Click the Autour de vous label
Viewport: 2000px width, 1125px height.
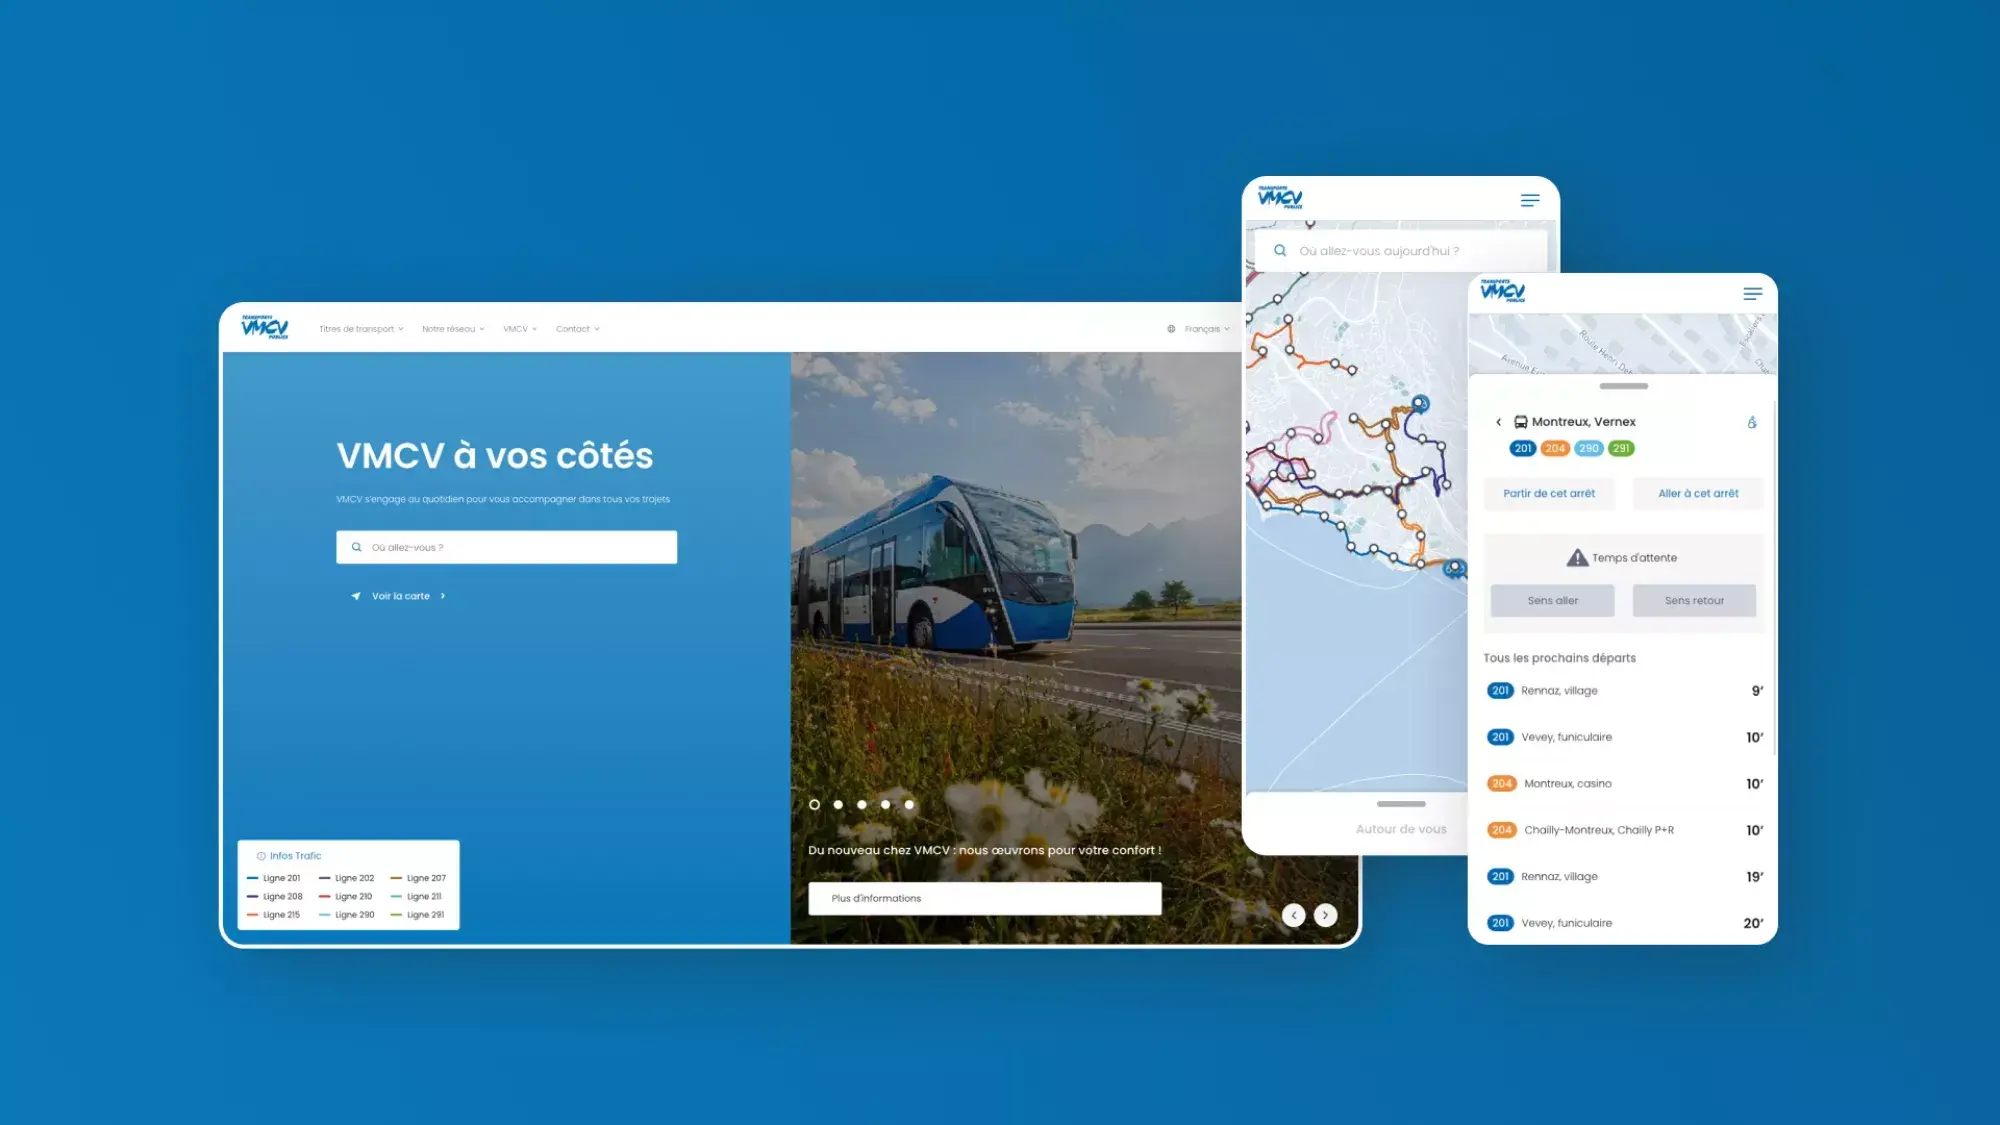(1401, 829)
